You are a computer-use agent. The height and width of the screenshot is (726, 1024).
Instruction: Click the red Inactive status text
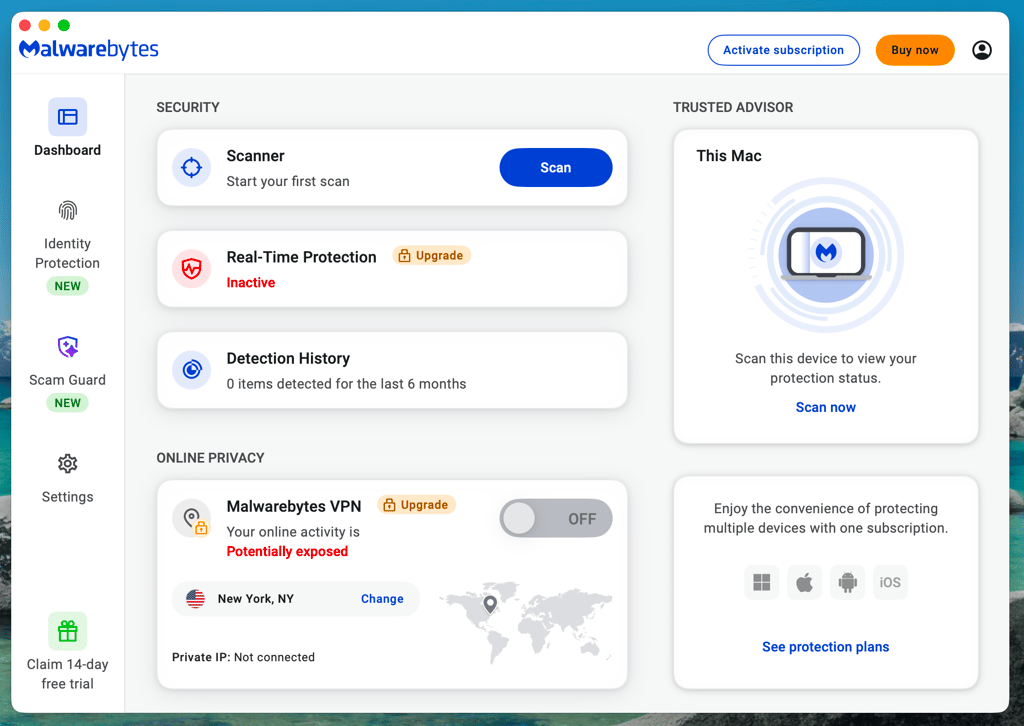pos(251,283)
